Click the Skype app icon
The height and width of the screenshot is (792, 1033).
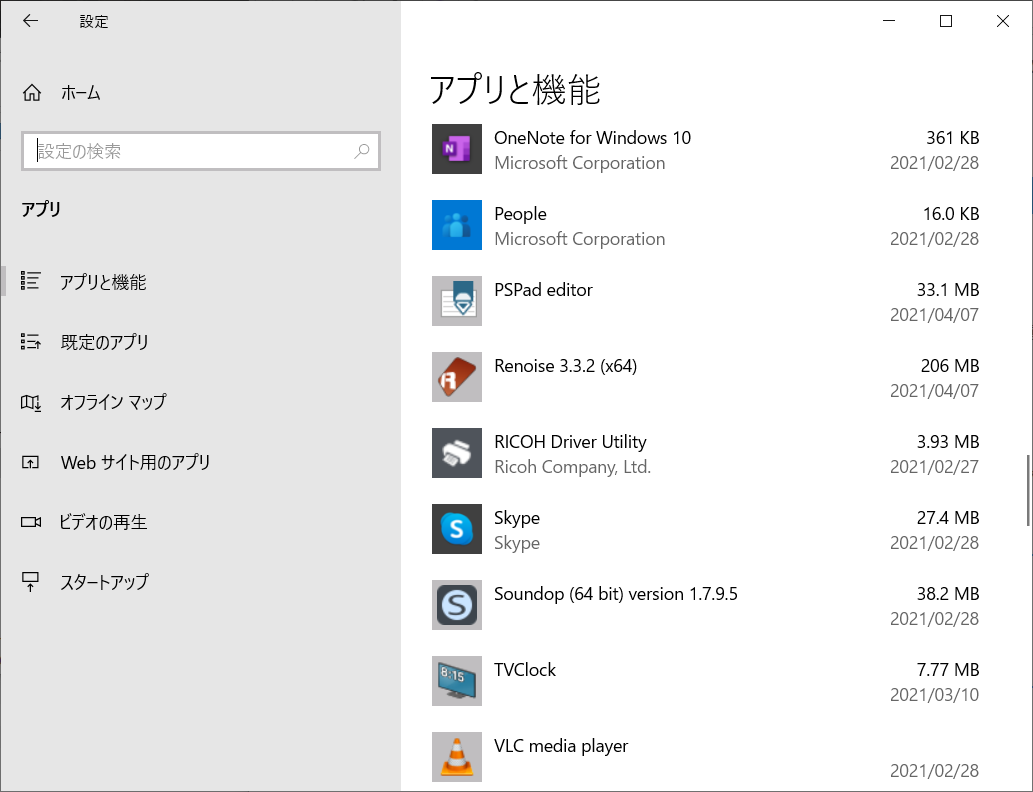coord(457,528)
